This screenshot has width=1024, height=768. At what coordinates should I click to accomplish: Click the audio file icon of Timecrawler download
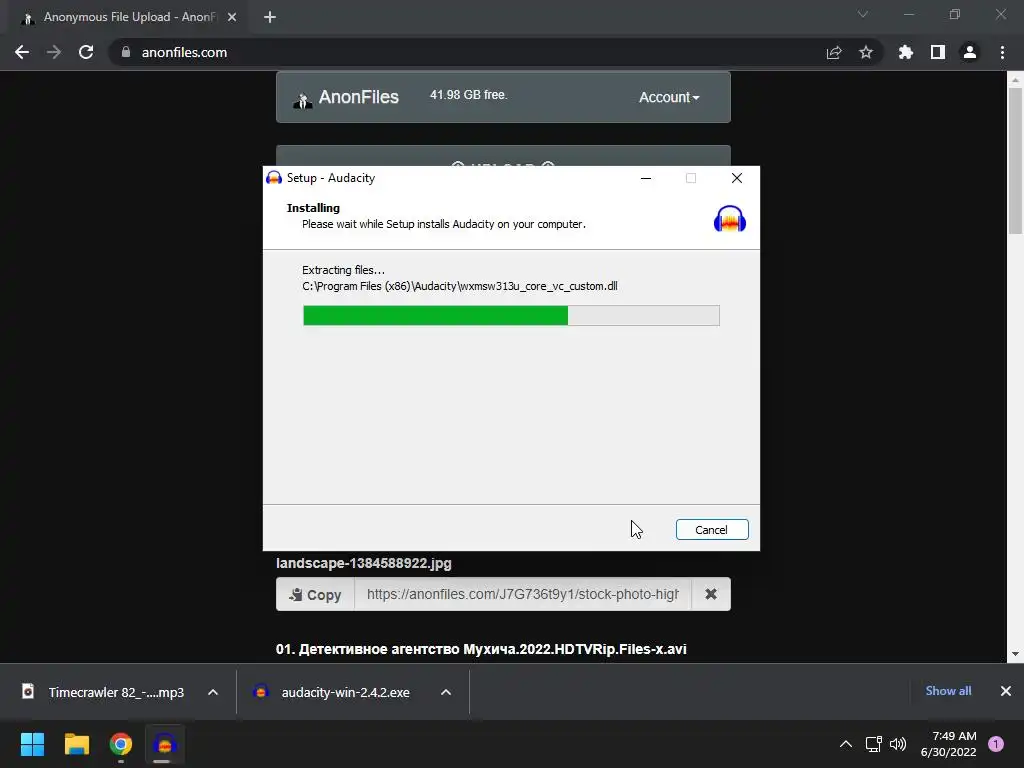coord(28,692)
